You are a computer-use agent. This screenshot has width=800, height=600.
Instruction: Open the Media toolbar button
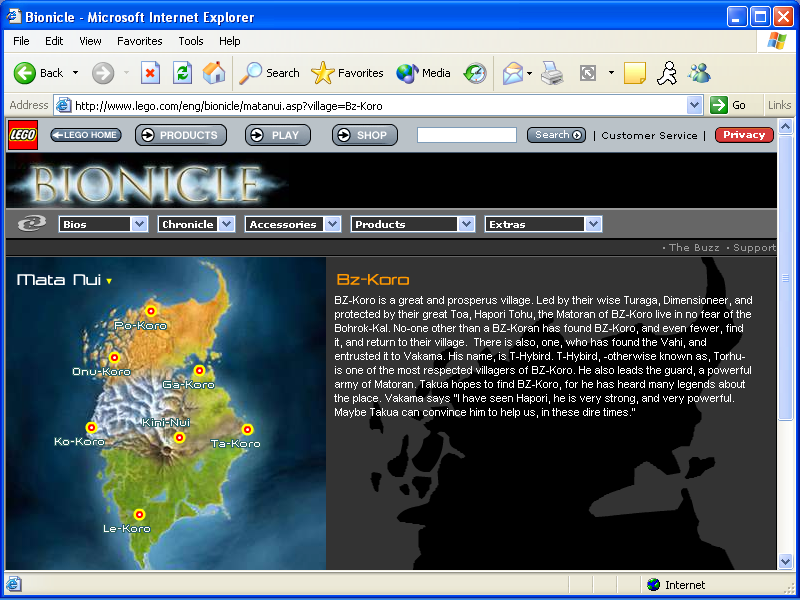[x=423, y=73]
